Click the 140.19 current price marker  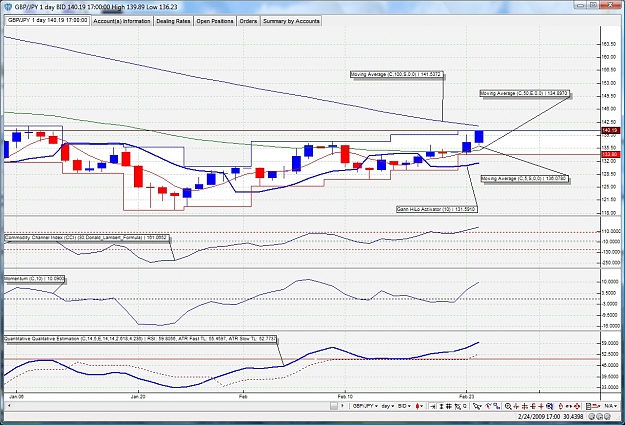coord(609,130)
